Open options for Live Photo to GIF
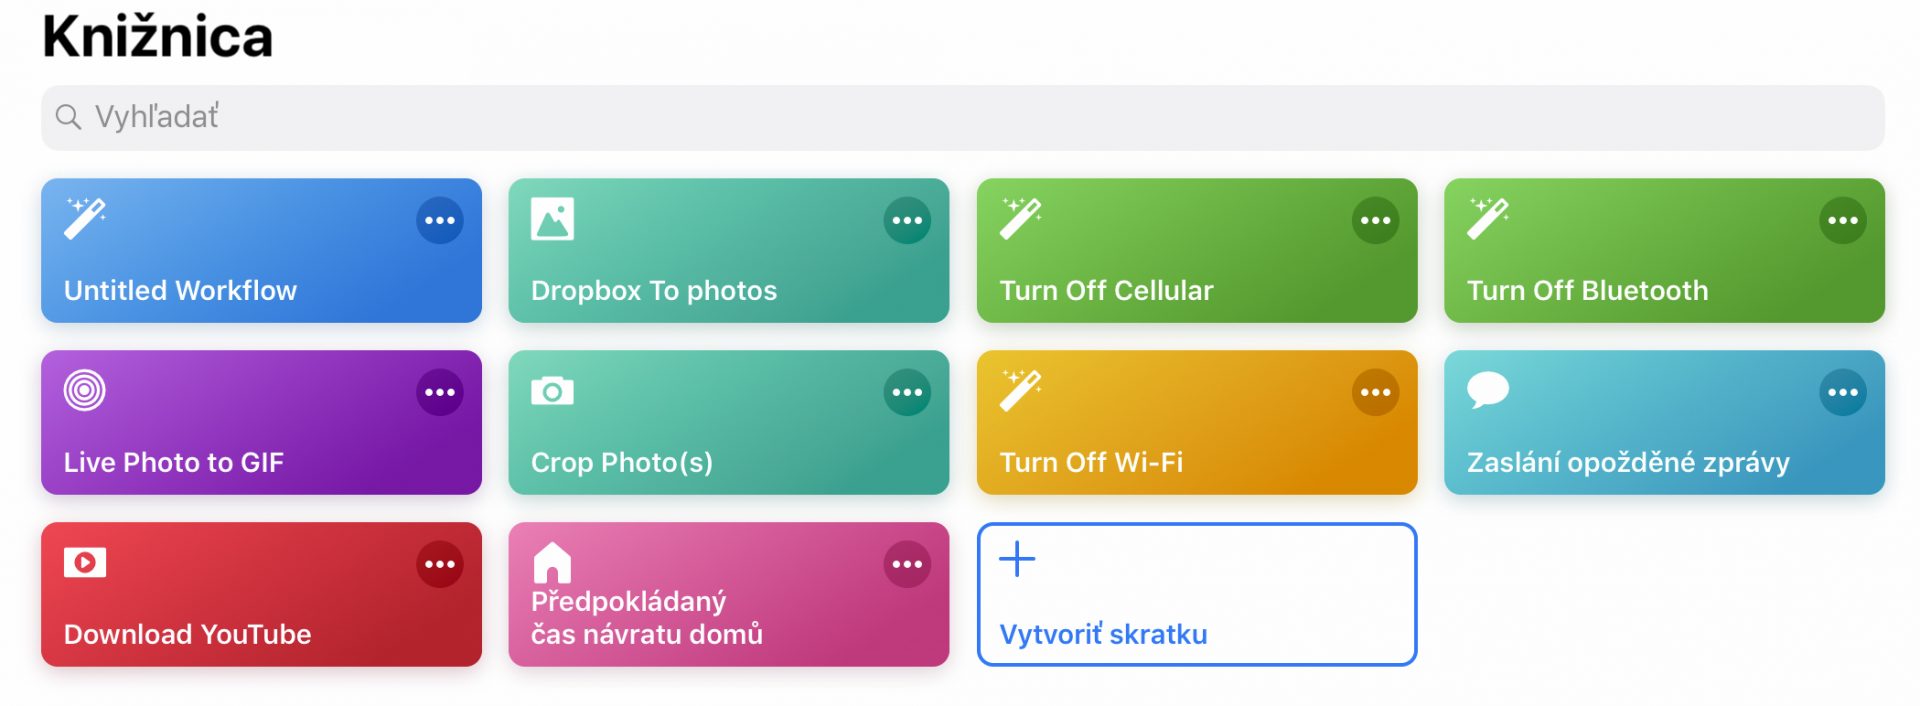 tap(440, 393)
